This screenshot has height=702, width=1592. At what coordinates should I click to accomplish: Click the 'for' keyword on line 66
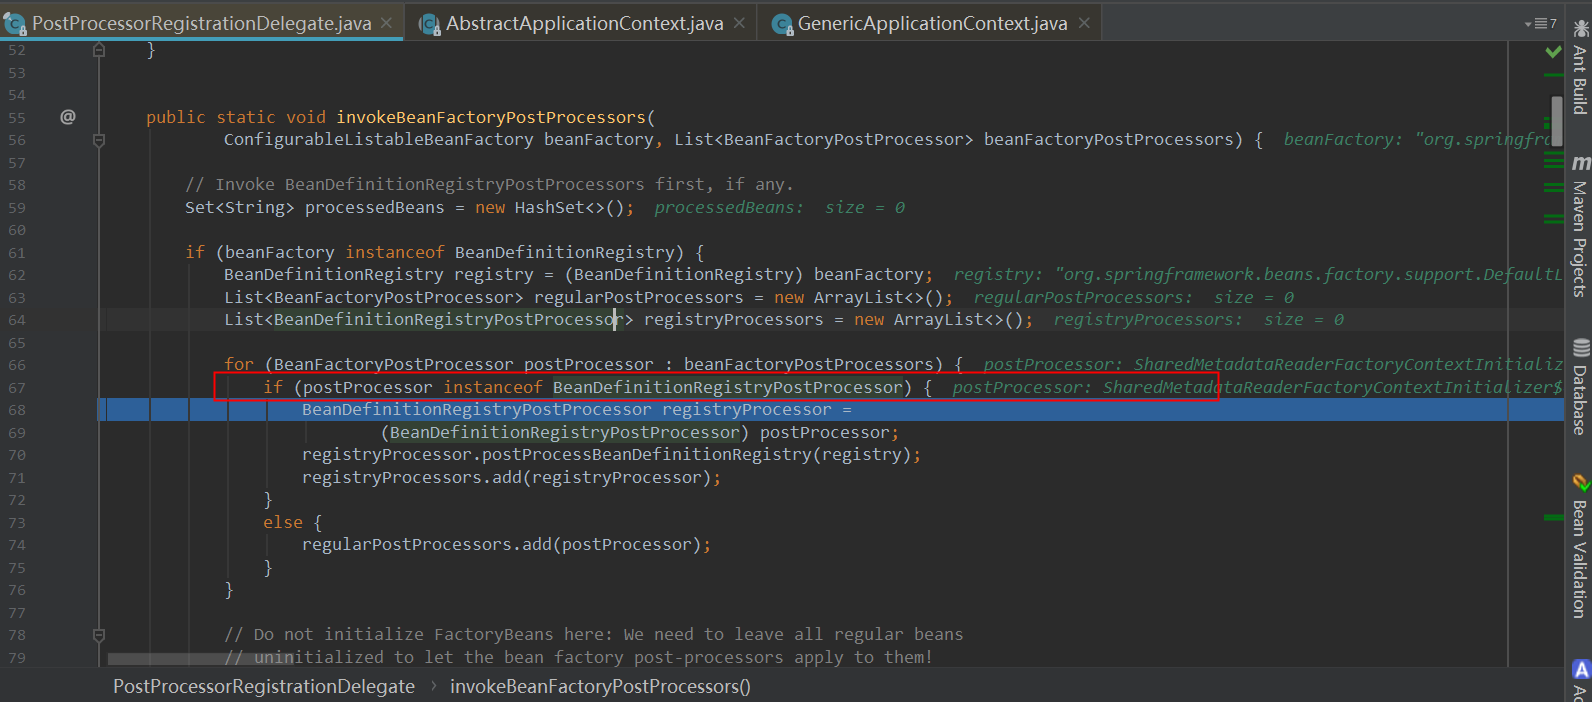click(239, 365)
